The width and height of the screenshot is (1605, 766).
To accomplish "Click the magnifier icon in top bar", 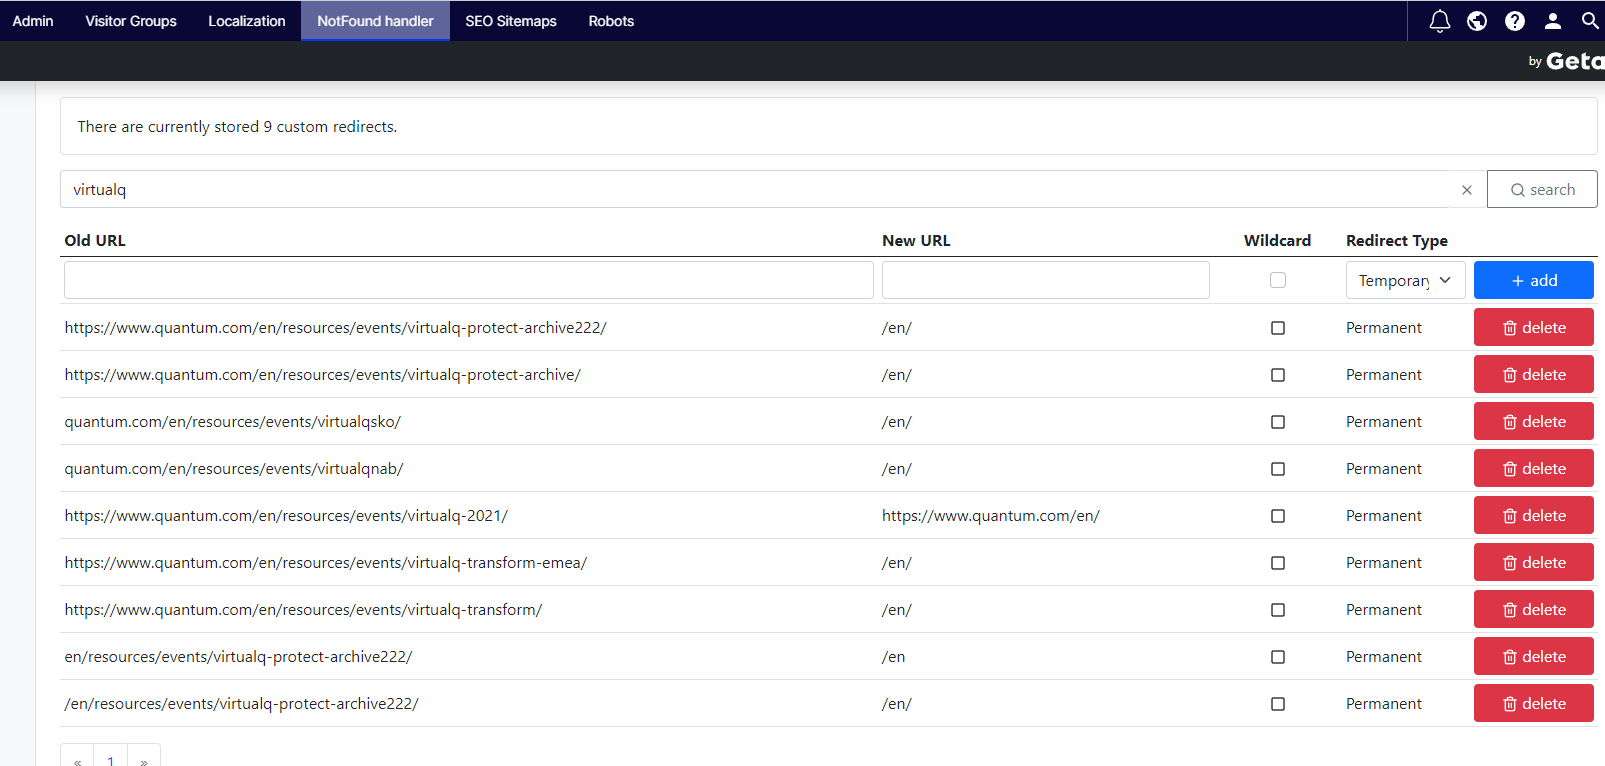I will click(1589, 21).
